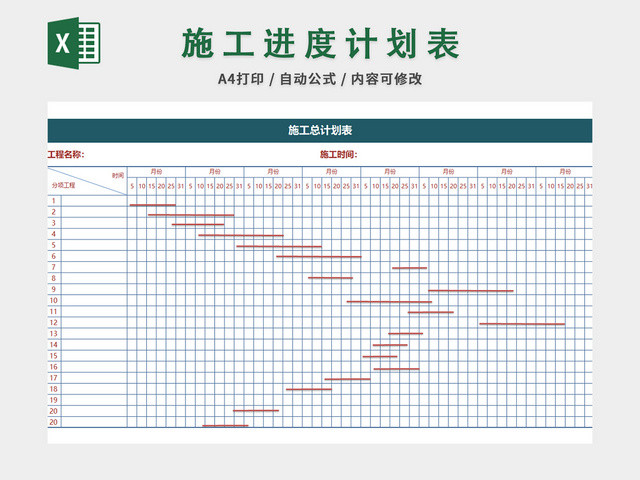Select row number 19 cell
Image resolution: width=640 pixels, height=480 pixels.
point(54,400)
